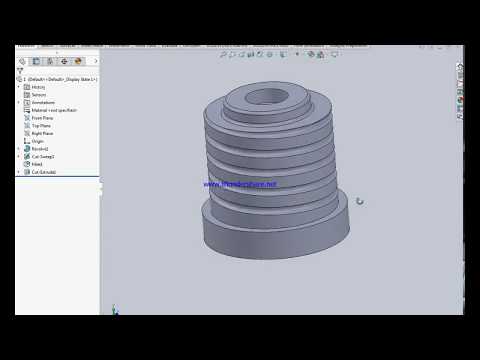Viewport: 480px width, 360px height.
Task: Select Sensors in the feature tree
Action: [x=35, y=95]
